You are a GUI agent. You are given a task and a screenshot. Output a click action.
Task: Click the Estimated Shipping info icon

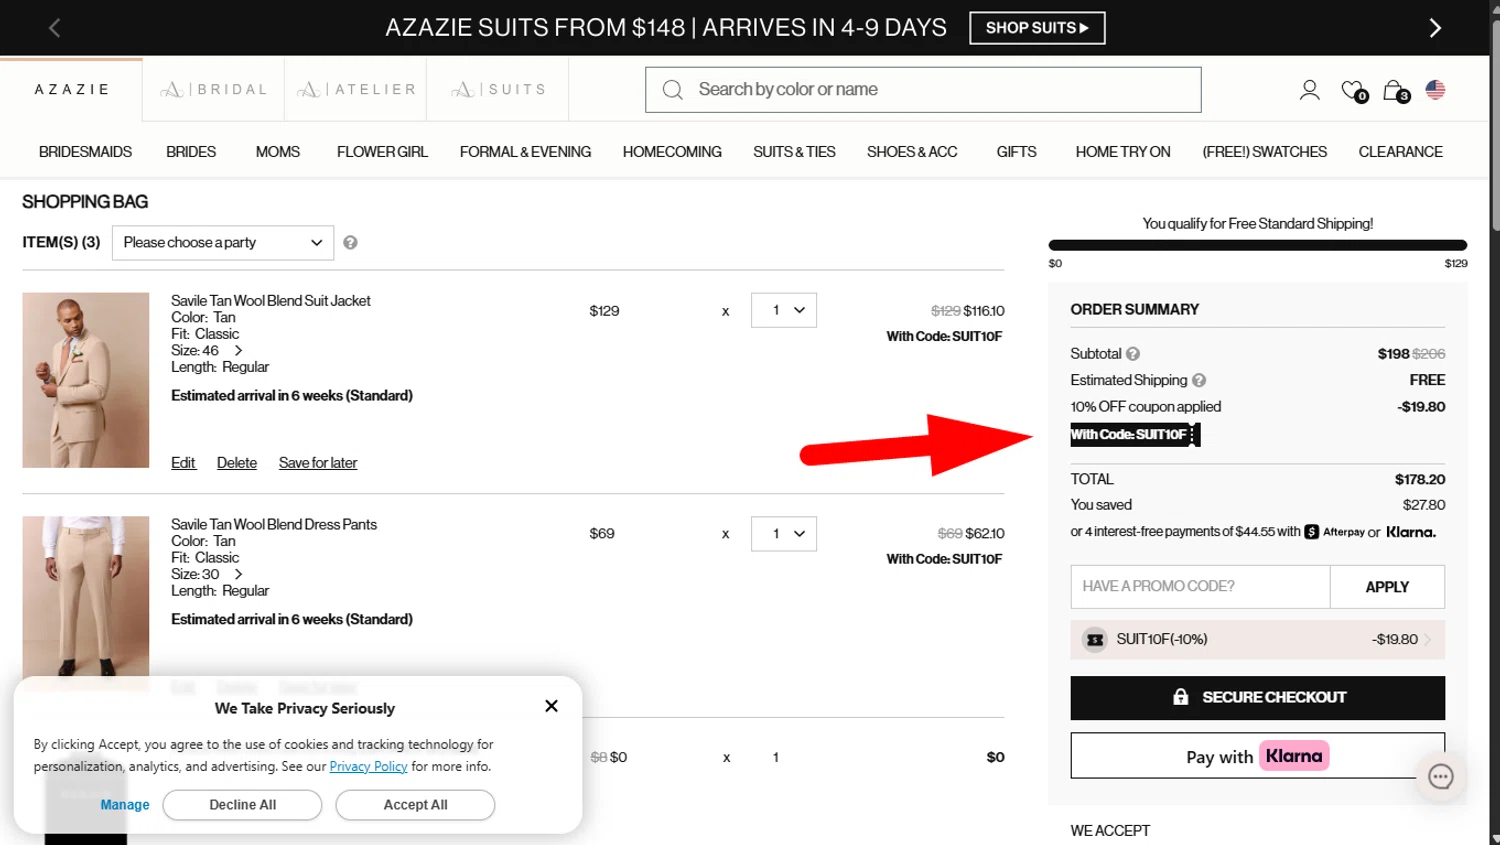[1199, 381]
